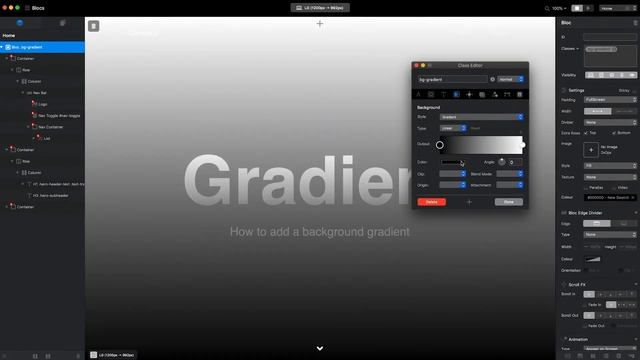
Task: Click the Edge Divider Colour swatch
Action: (x=592, y=259)
